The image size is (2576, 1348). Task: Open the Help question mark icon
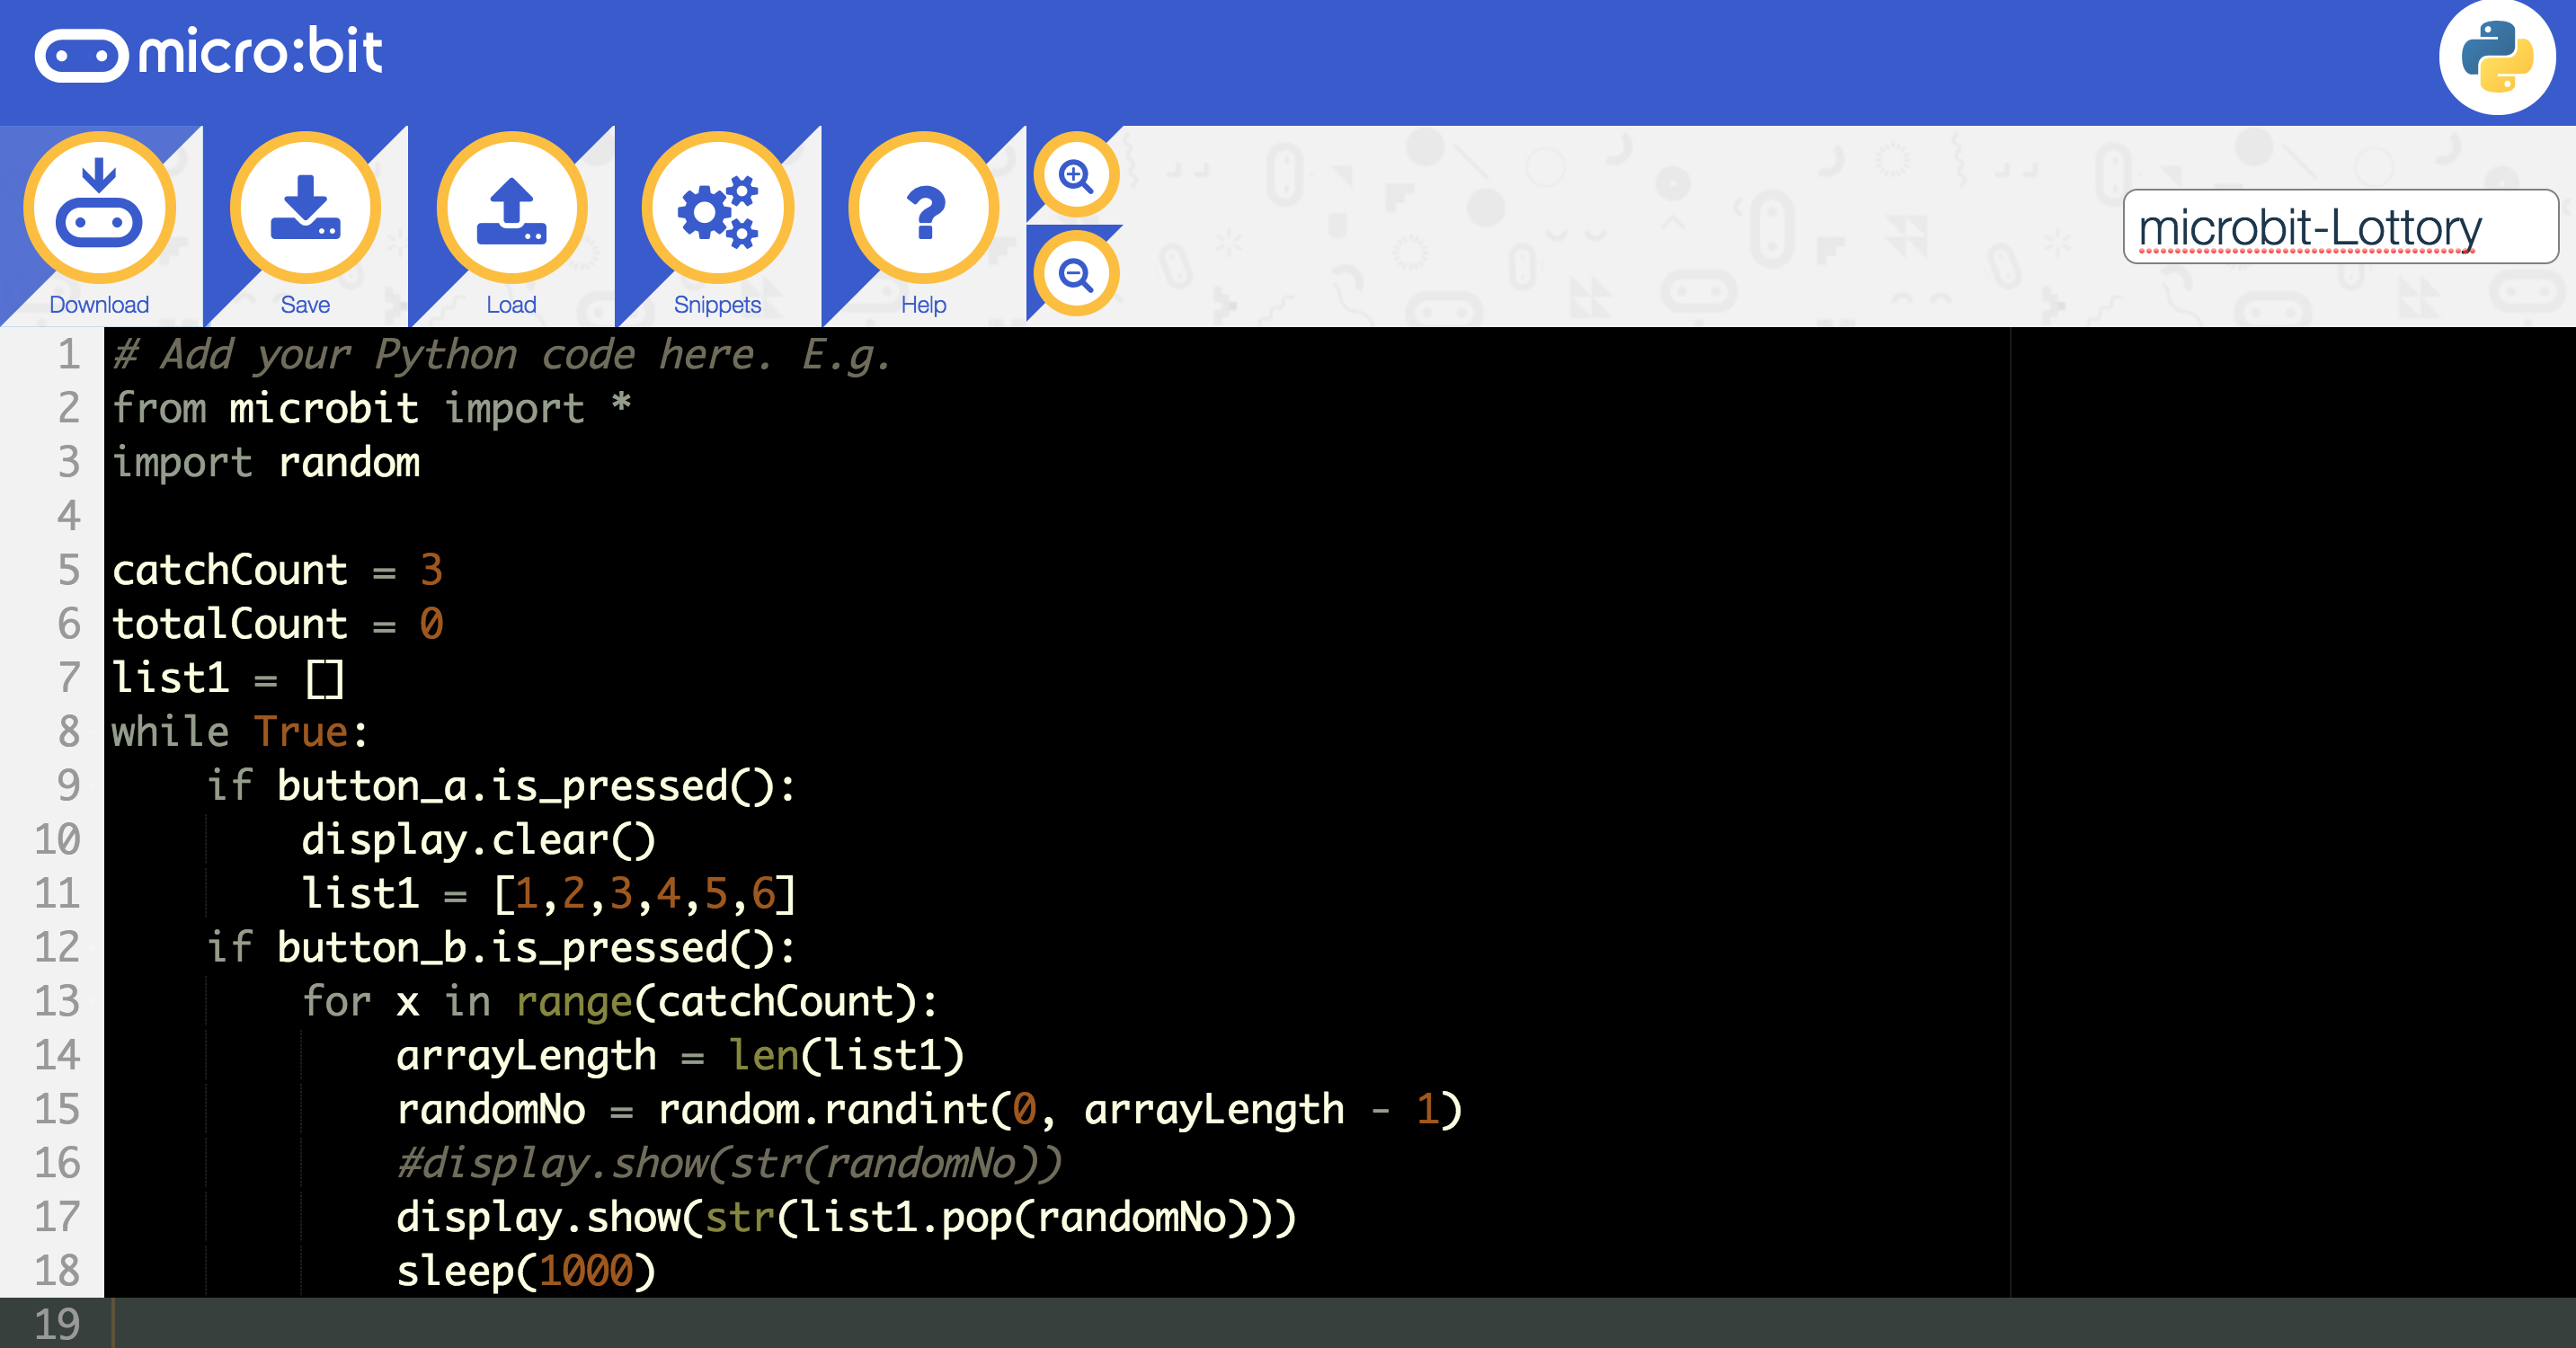924,209
